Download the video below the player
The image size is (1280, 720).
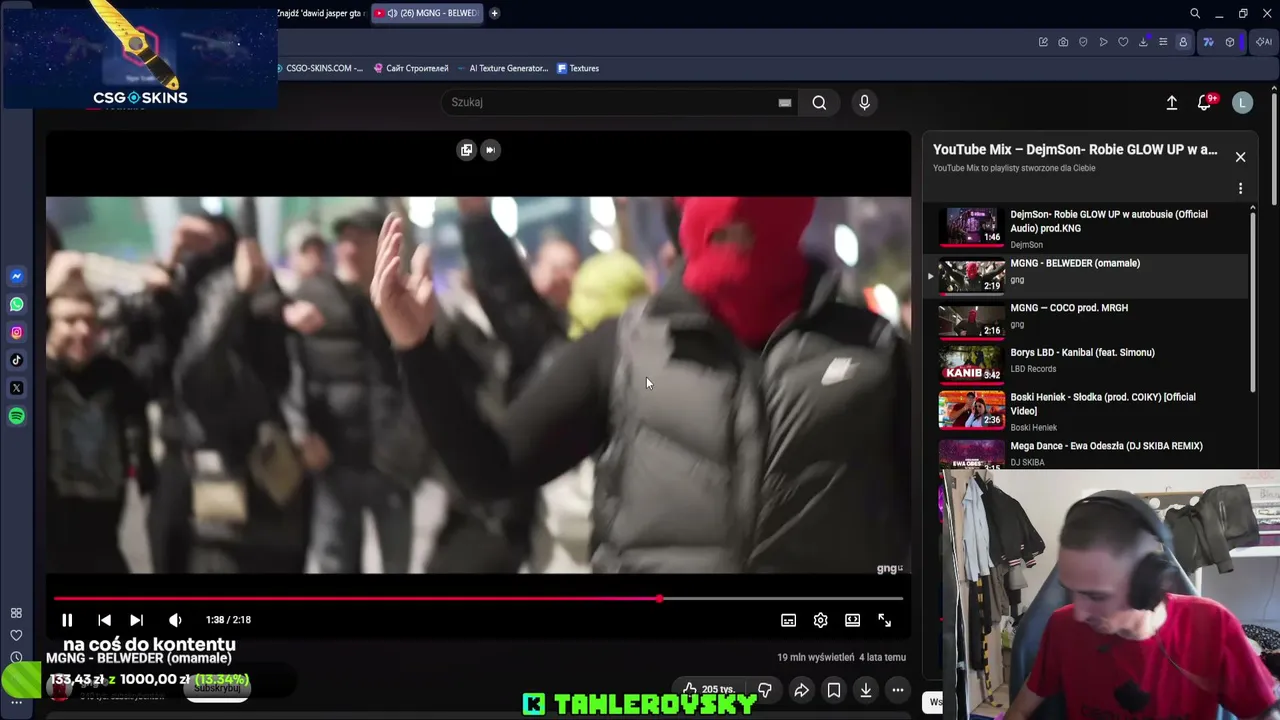866,690
